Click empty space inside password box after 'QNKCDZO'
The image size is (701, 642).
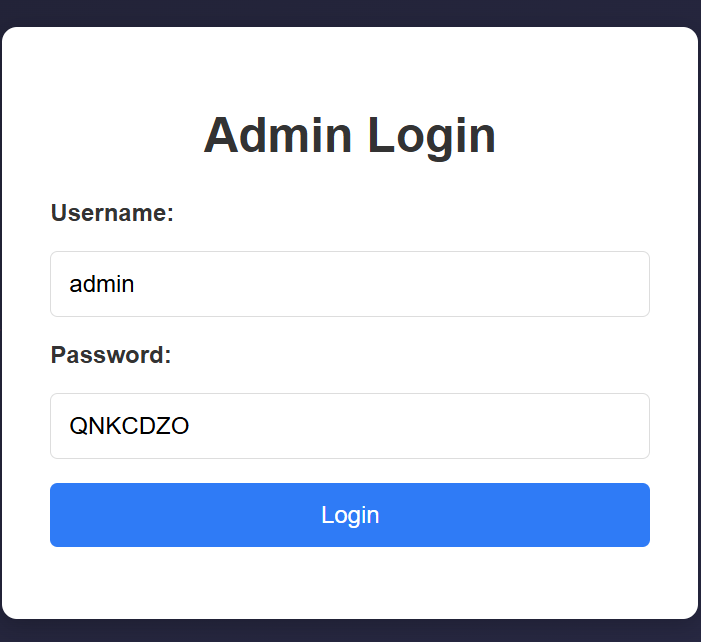click(x=418, y=426)
